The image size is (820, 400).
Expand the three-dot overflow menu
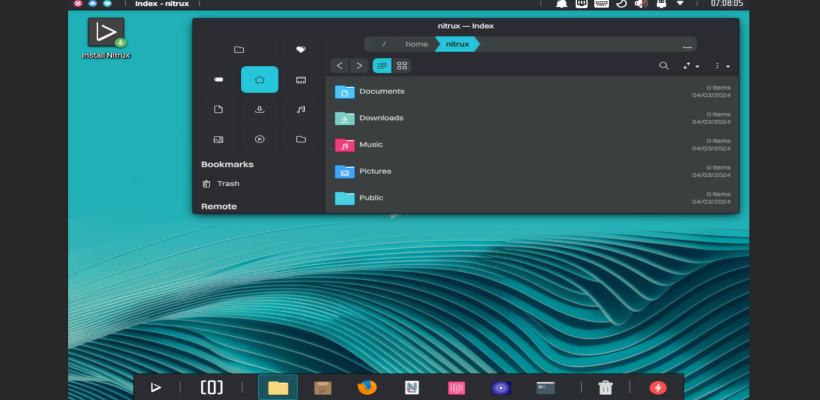[721, 66]
